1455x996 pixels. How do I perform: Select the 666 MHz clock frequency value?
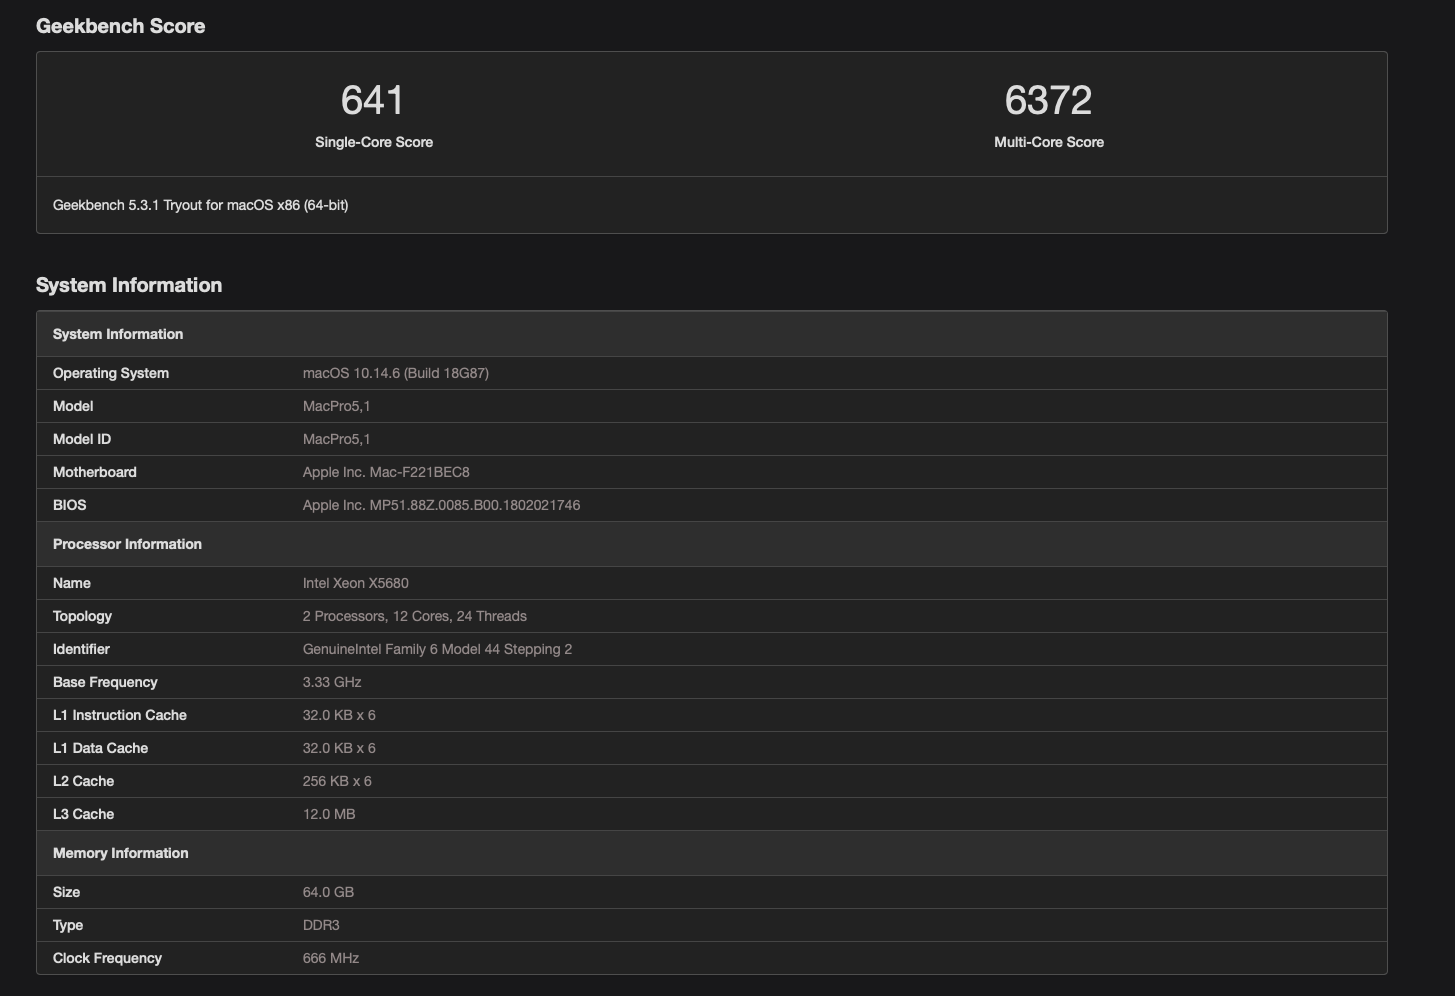pos(331,958)
